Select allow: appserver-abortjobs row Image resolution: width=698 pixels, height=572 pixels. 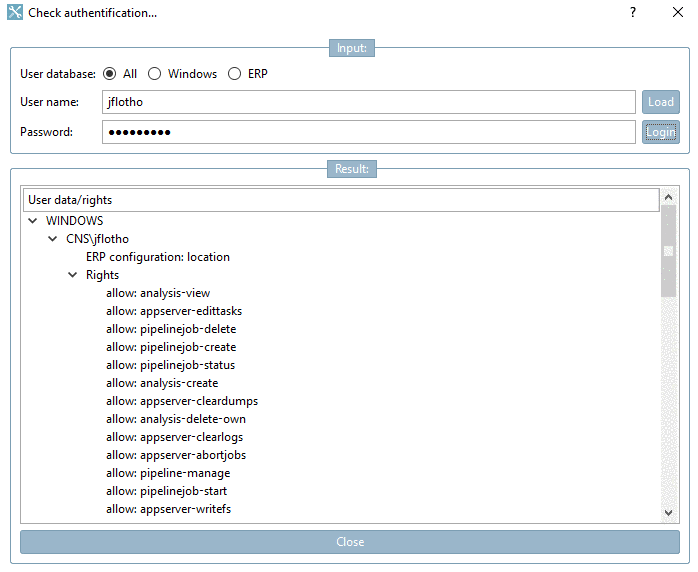pos(176,455)
